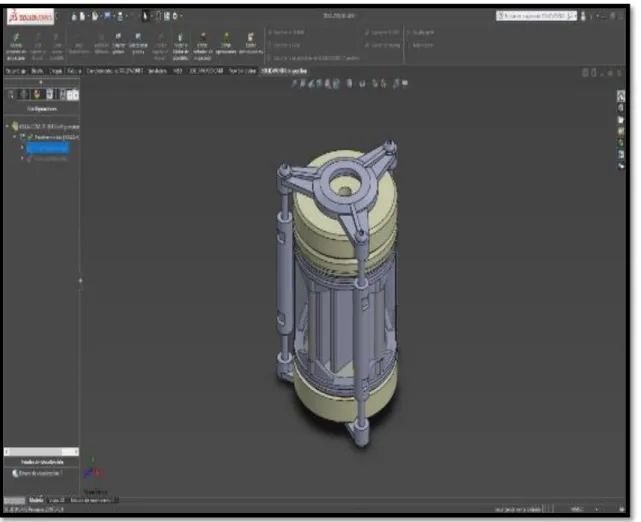Open the Print icon dropdown arrow
Screen dimensions: 641x522
pyautogui.click(x=126, y=16)
